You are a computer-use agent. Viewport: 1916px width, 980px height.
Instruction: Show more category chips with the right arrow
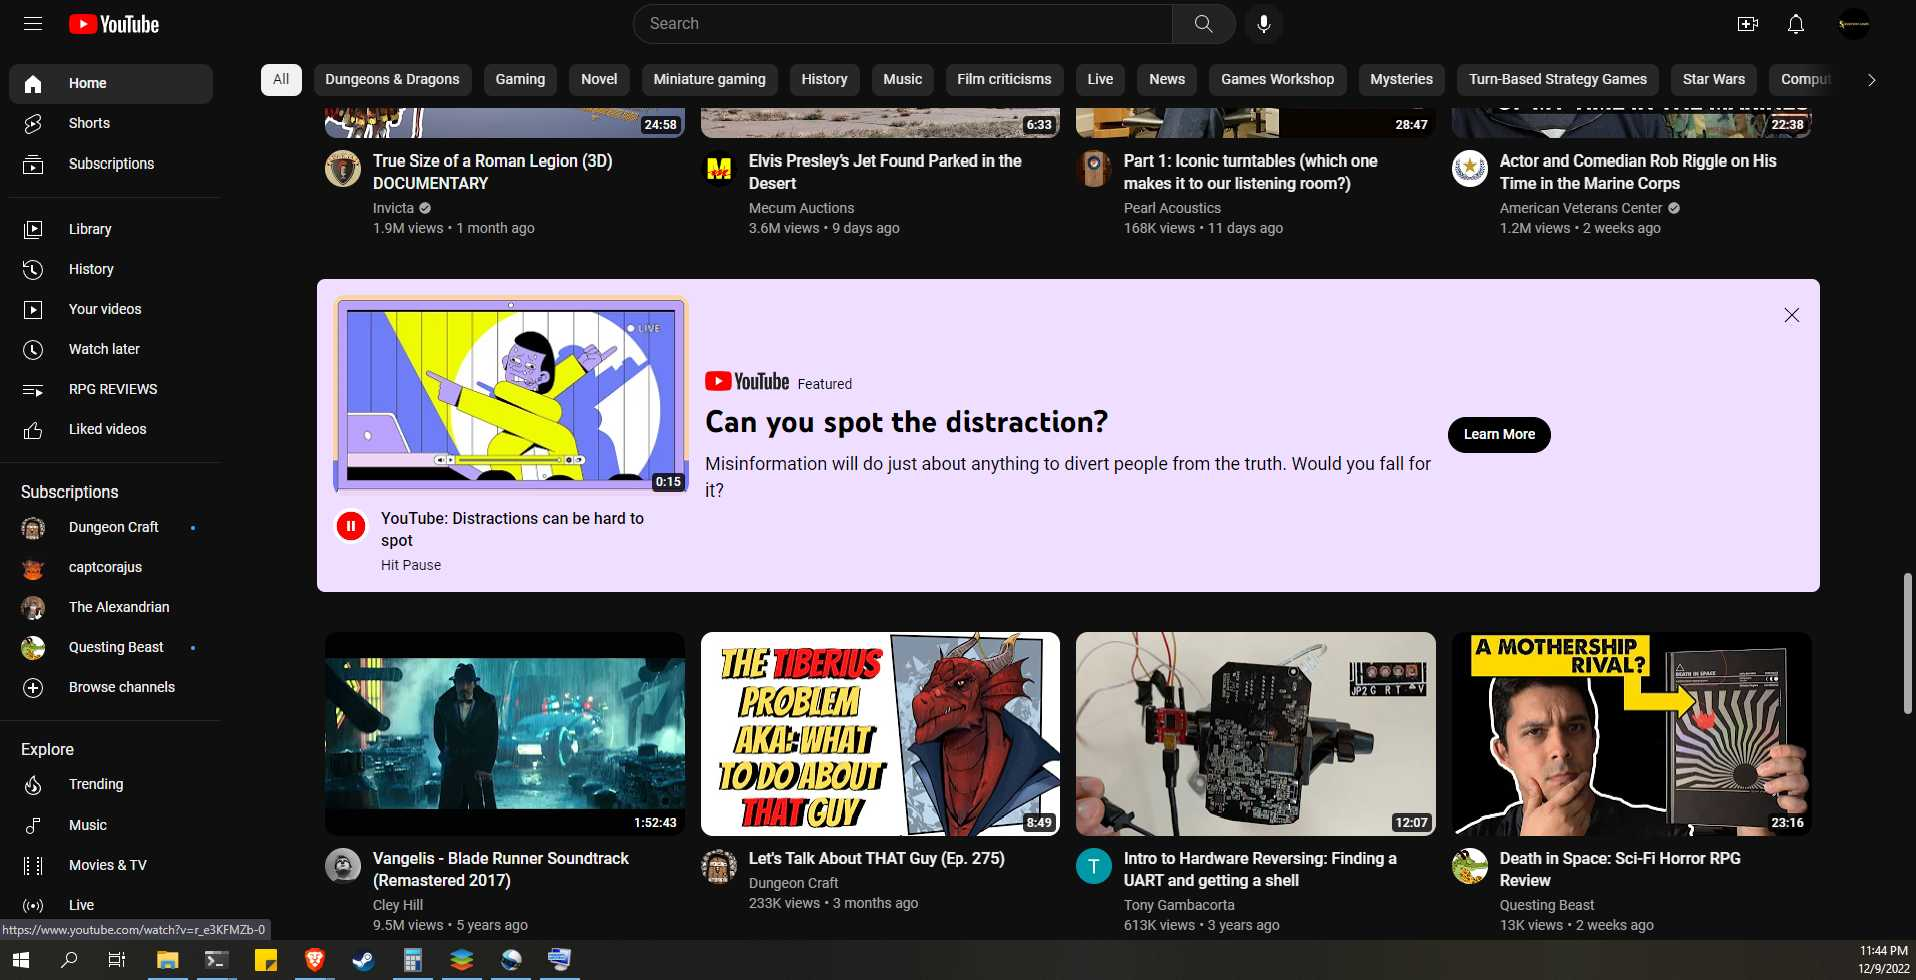[1872, 80]
